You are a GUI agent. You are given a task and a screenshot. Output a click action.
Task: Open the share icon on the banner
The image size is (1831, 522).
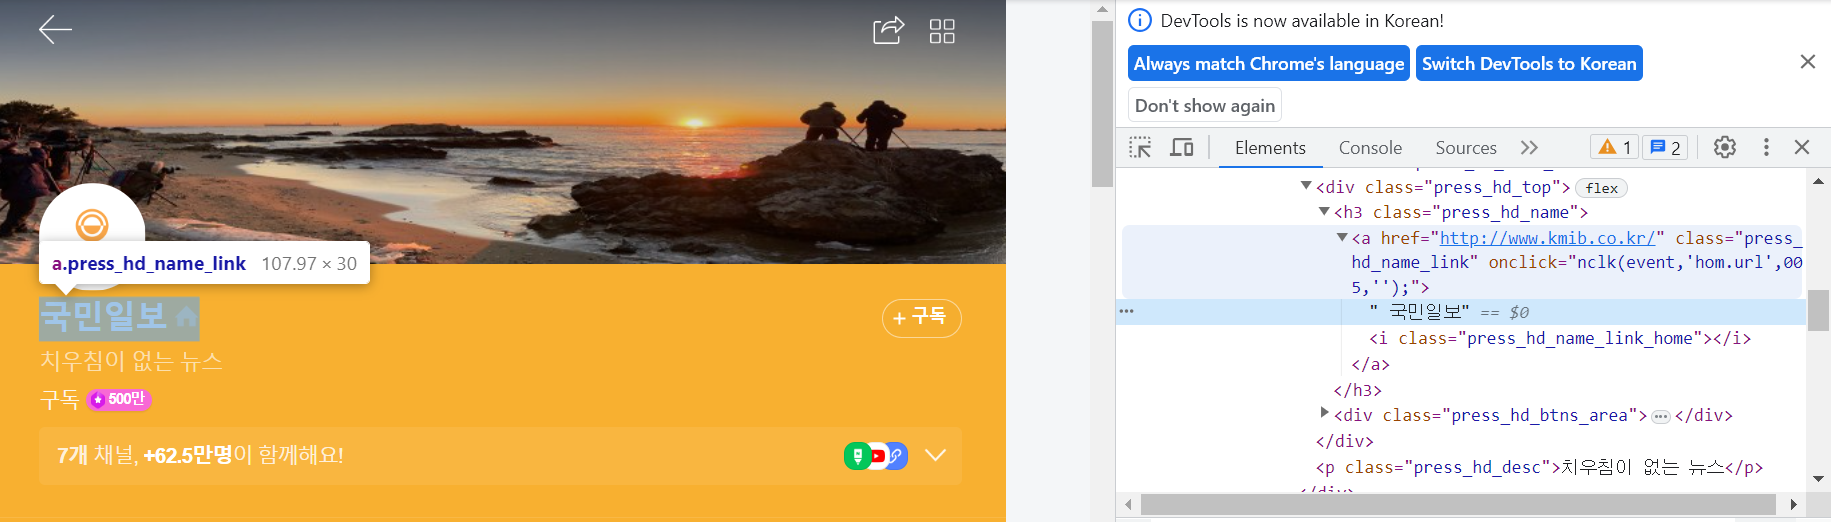pos(888,30)
